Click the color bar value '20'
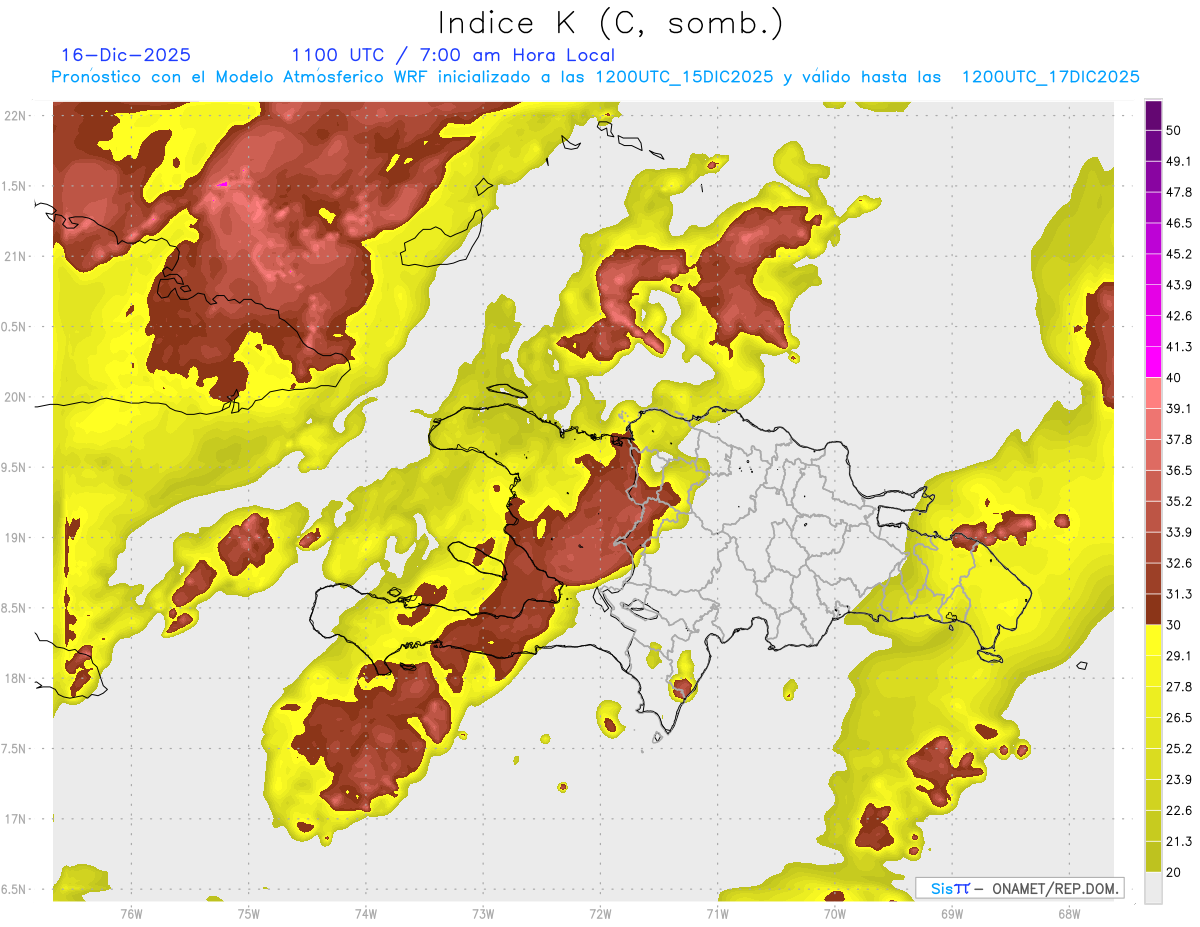The image size is (1200, 927). click(1174, 872)
